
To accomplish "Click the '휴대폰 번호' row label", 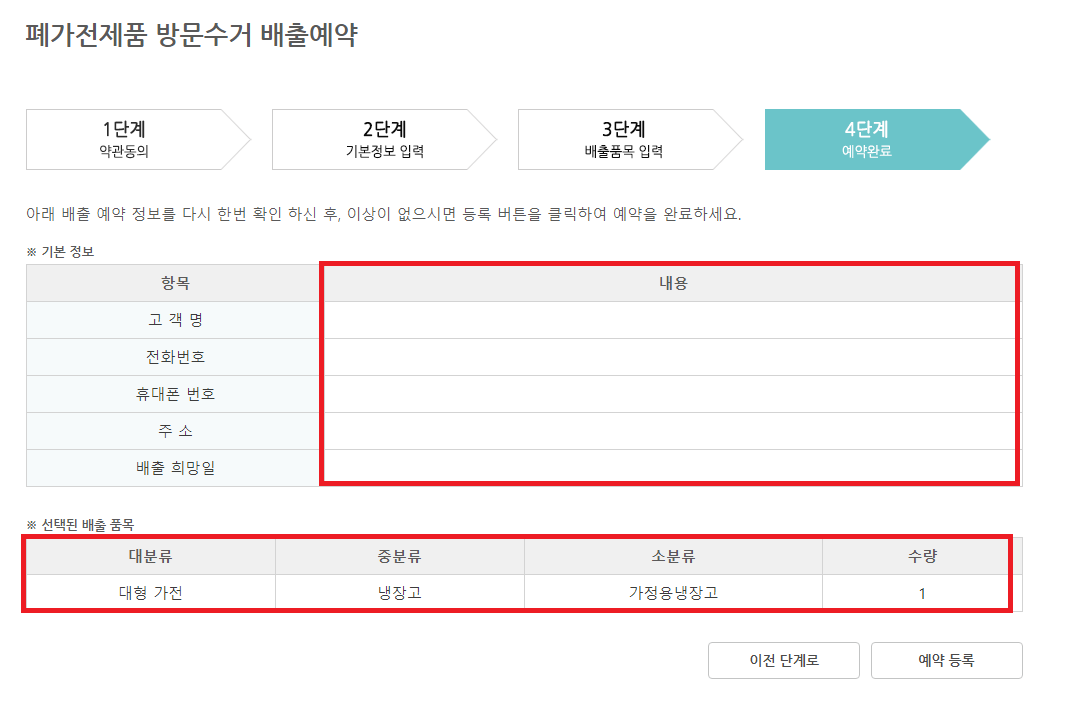I will (175, 394).
